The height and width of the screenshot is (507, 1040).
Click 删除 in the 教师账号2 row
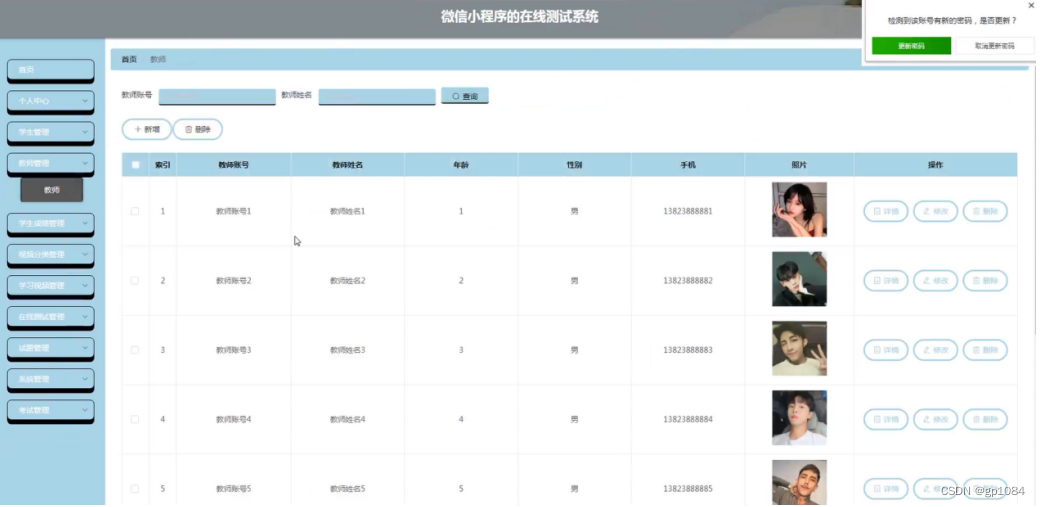tap(985, 281)
